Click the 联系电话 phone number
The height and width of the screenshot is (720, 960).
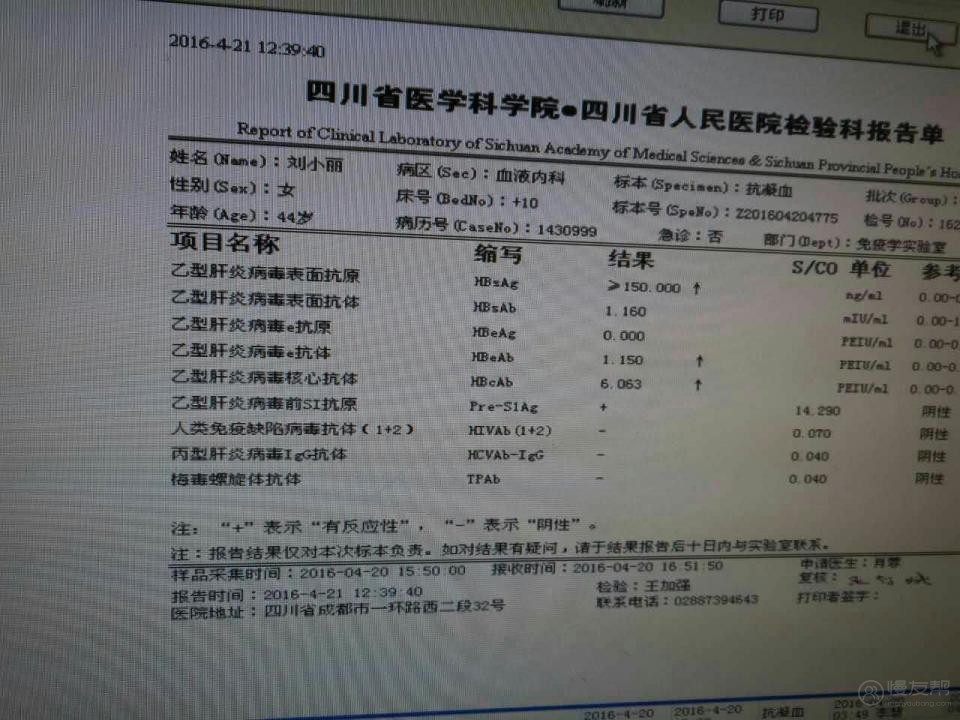pos(678,601)
